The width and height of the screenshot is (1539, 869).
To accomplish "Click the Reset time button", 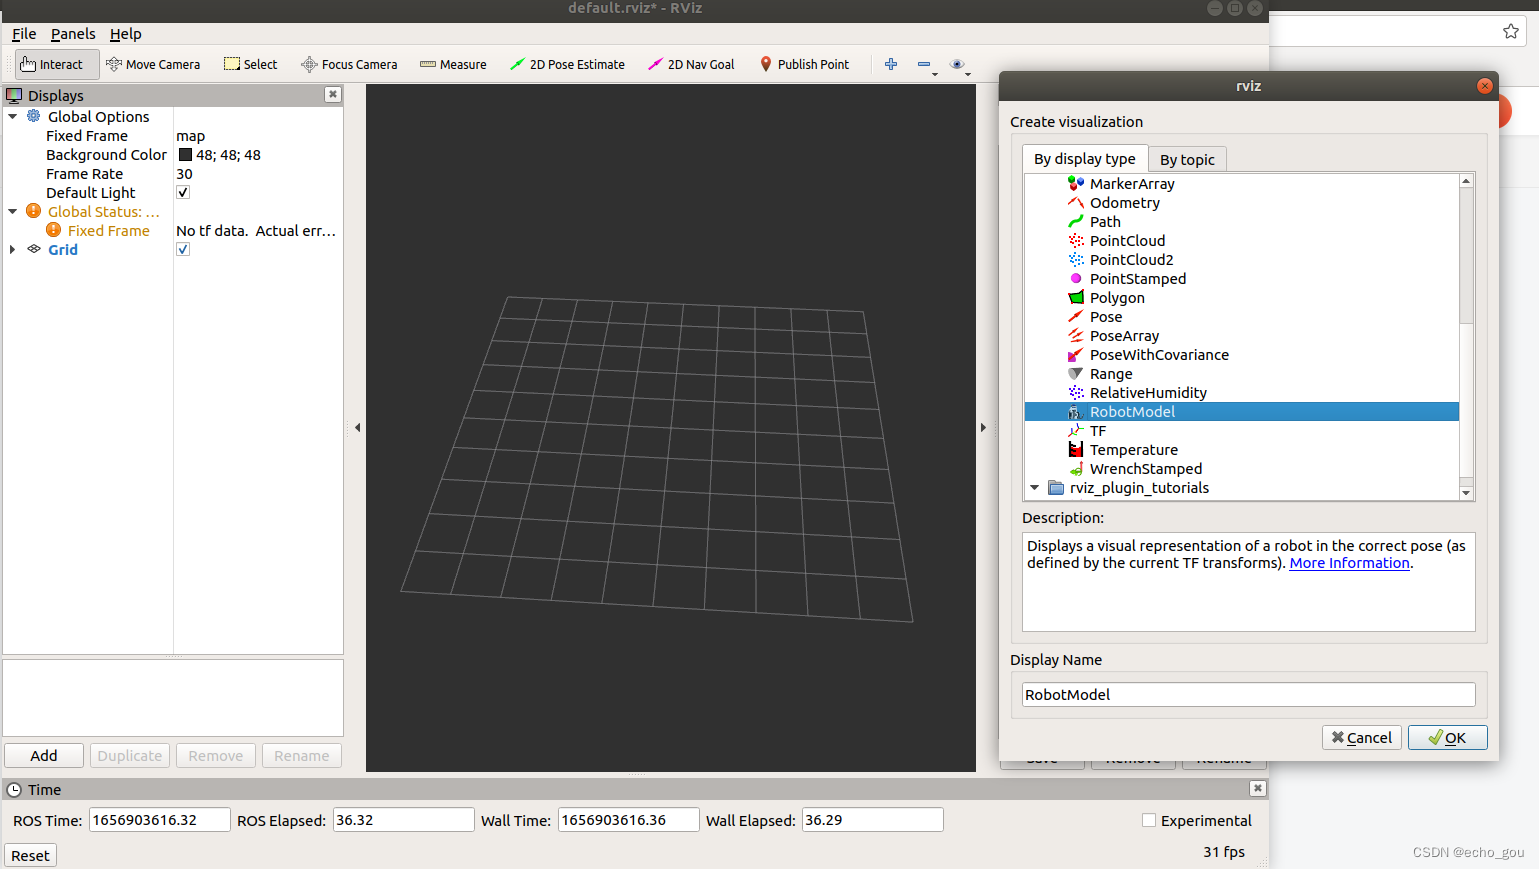I will pos(30,856).
